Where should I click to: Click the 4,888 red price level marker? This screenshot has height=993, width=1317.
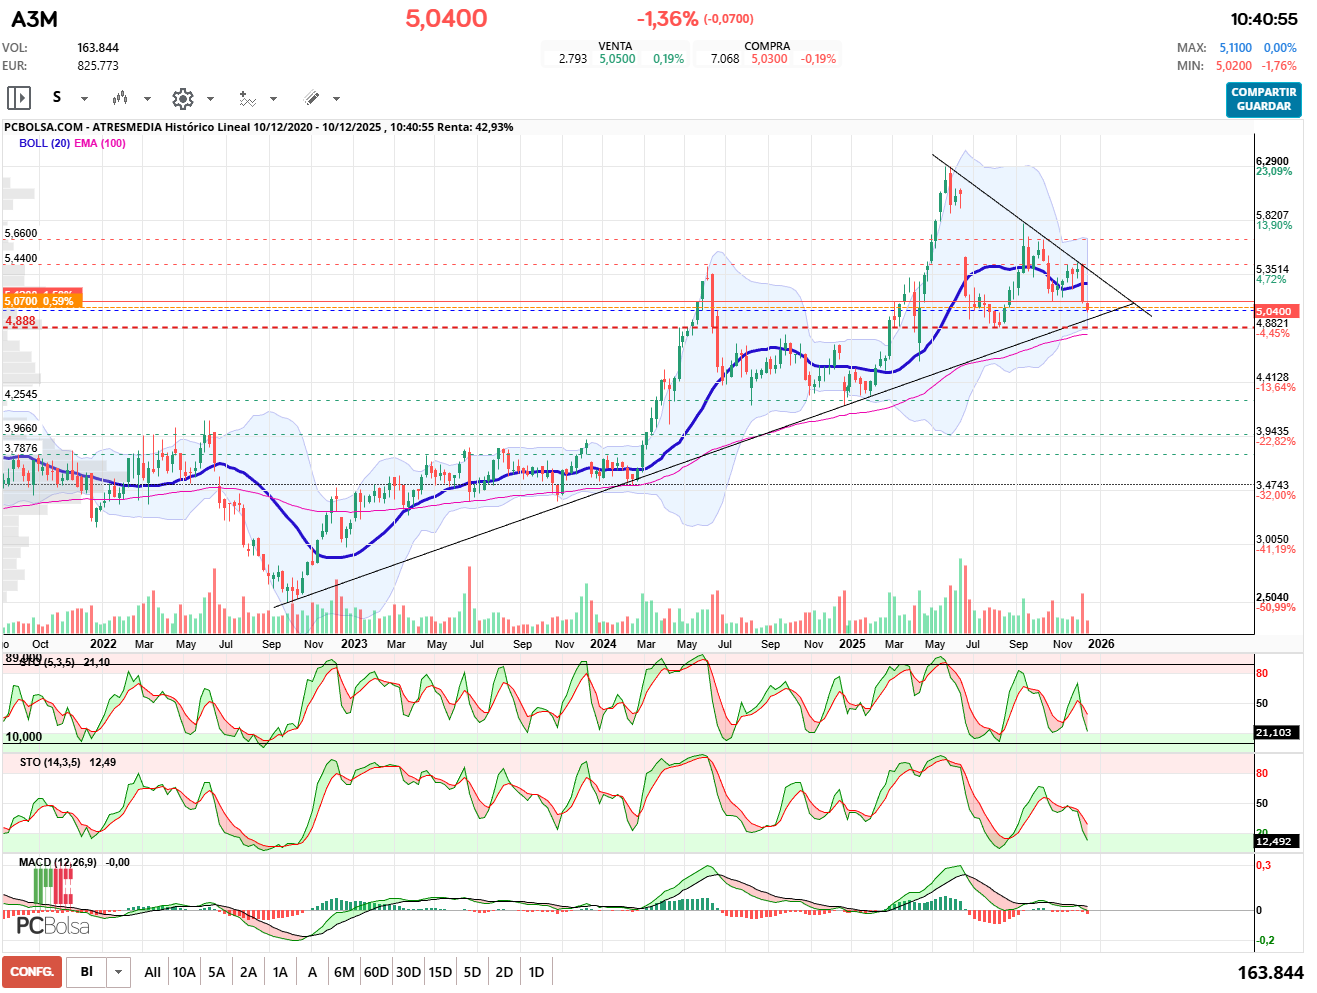[x=20, y=321]
